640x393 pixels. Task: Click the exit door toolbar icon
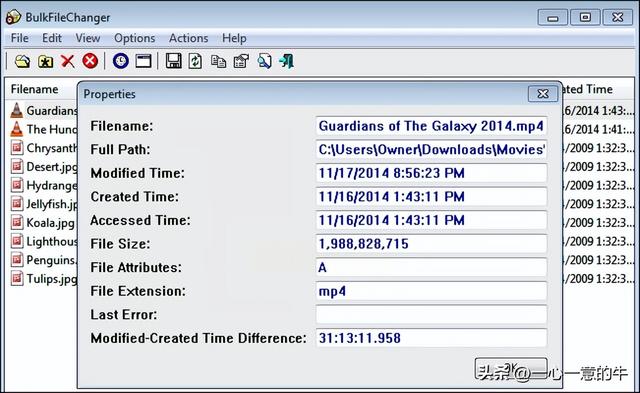pos(287,61)
